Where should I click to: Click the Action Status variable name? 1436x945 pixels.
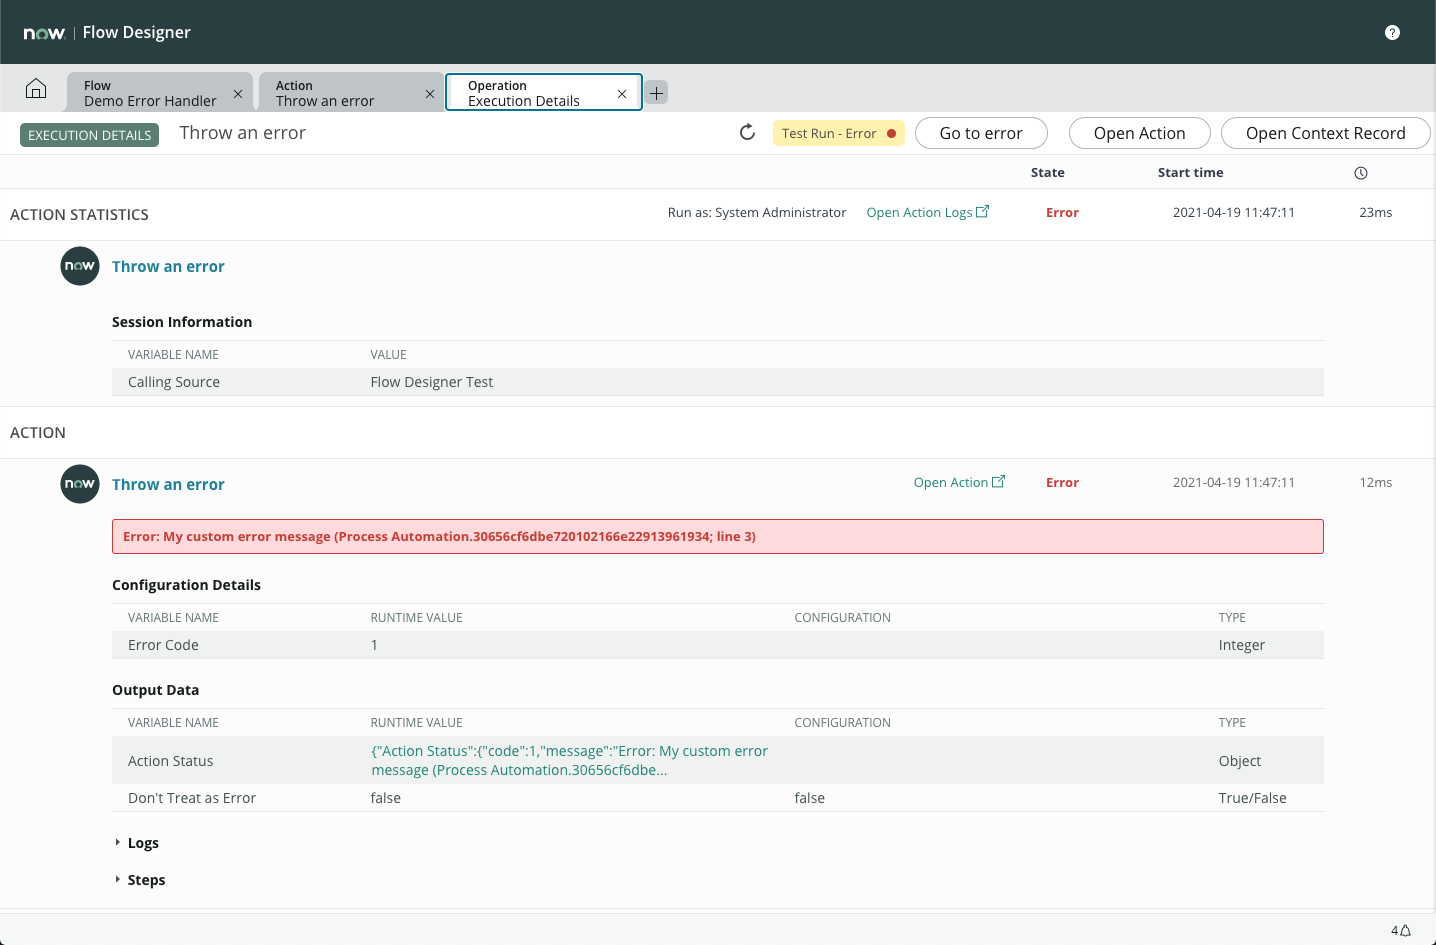170,761
